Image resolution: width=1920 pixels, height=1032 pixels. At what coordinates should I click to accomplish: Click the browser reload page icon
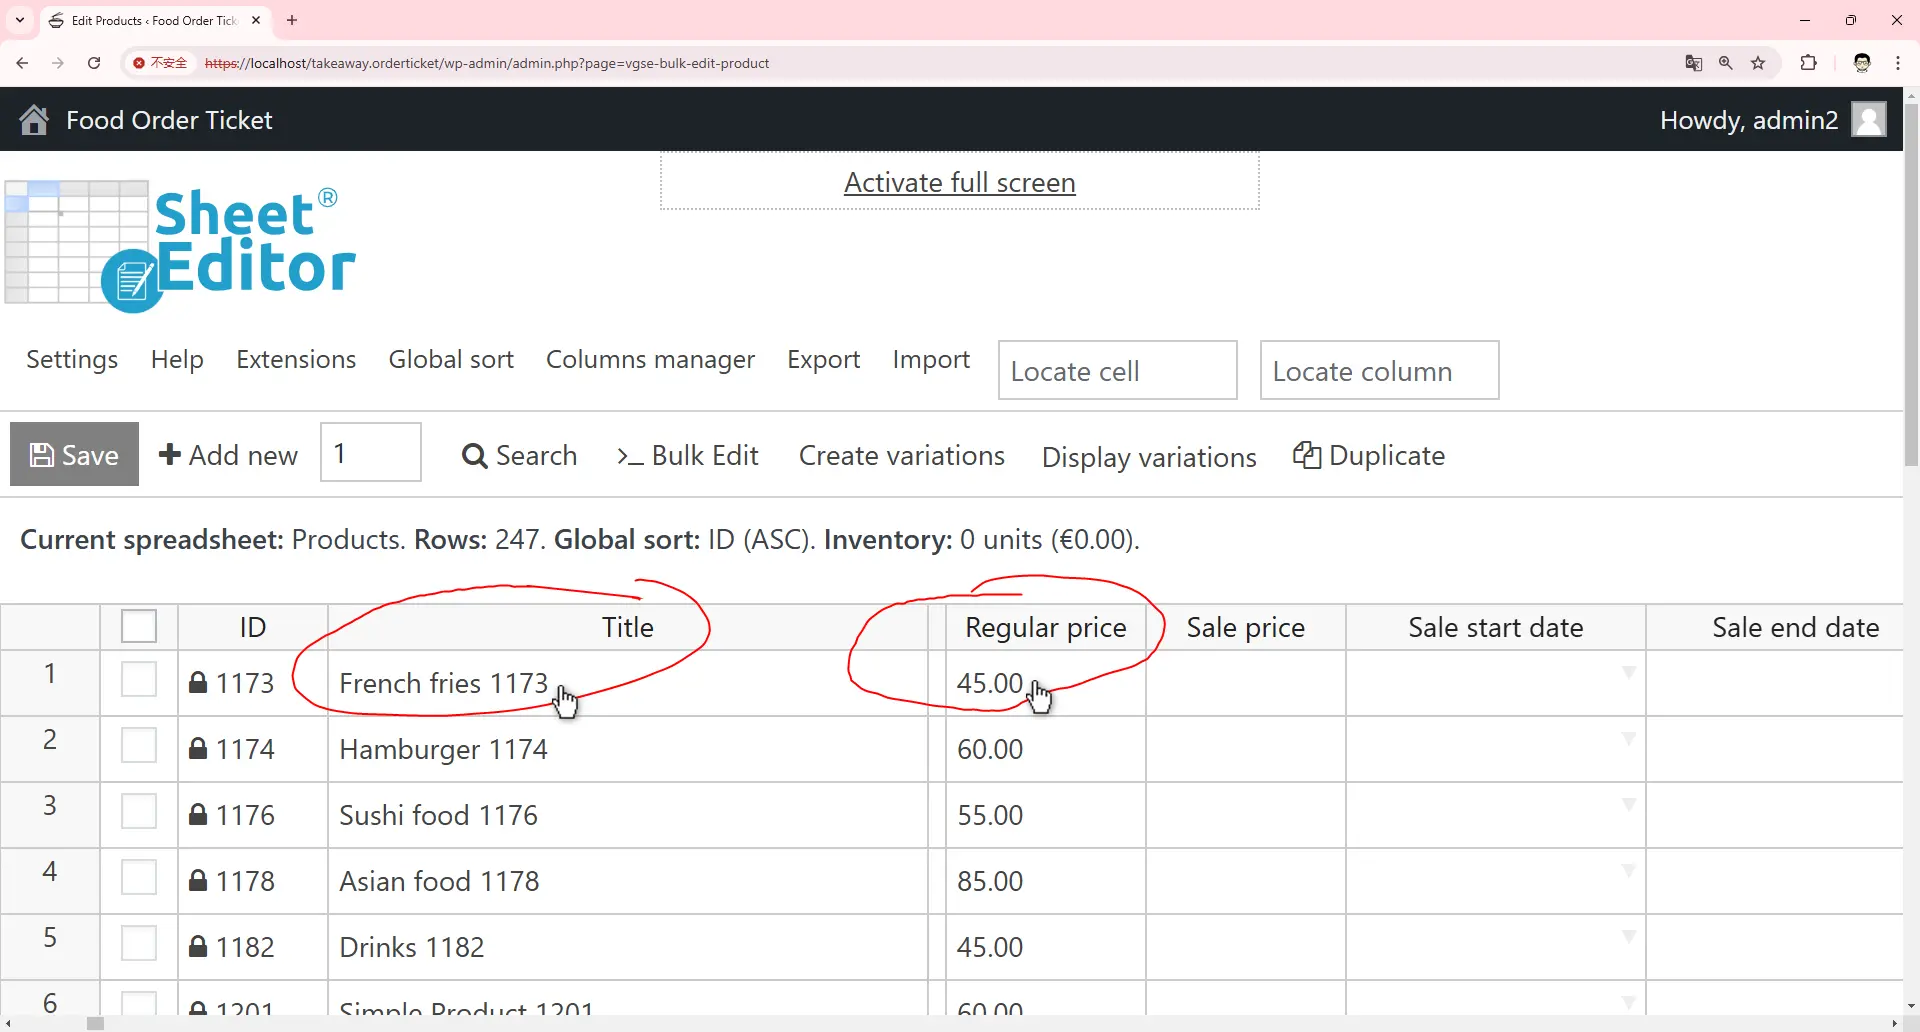[94, 63]
